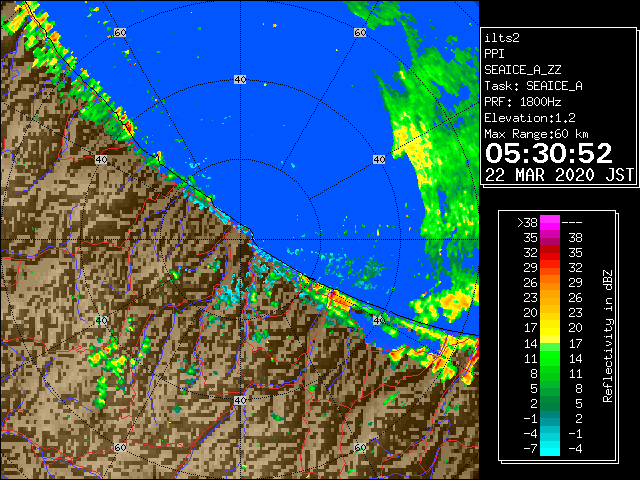Pick the yellow legend swatch beside "17"

550,328
